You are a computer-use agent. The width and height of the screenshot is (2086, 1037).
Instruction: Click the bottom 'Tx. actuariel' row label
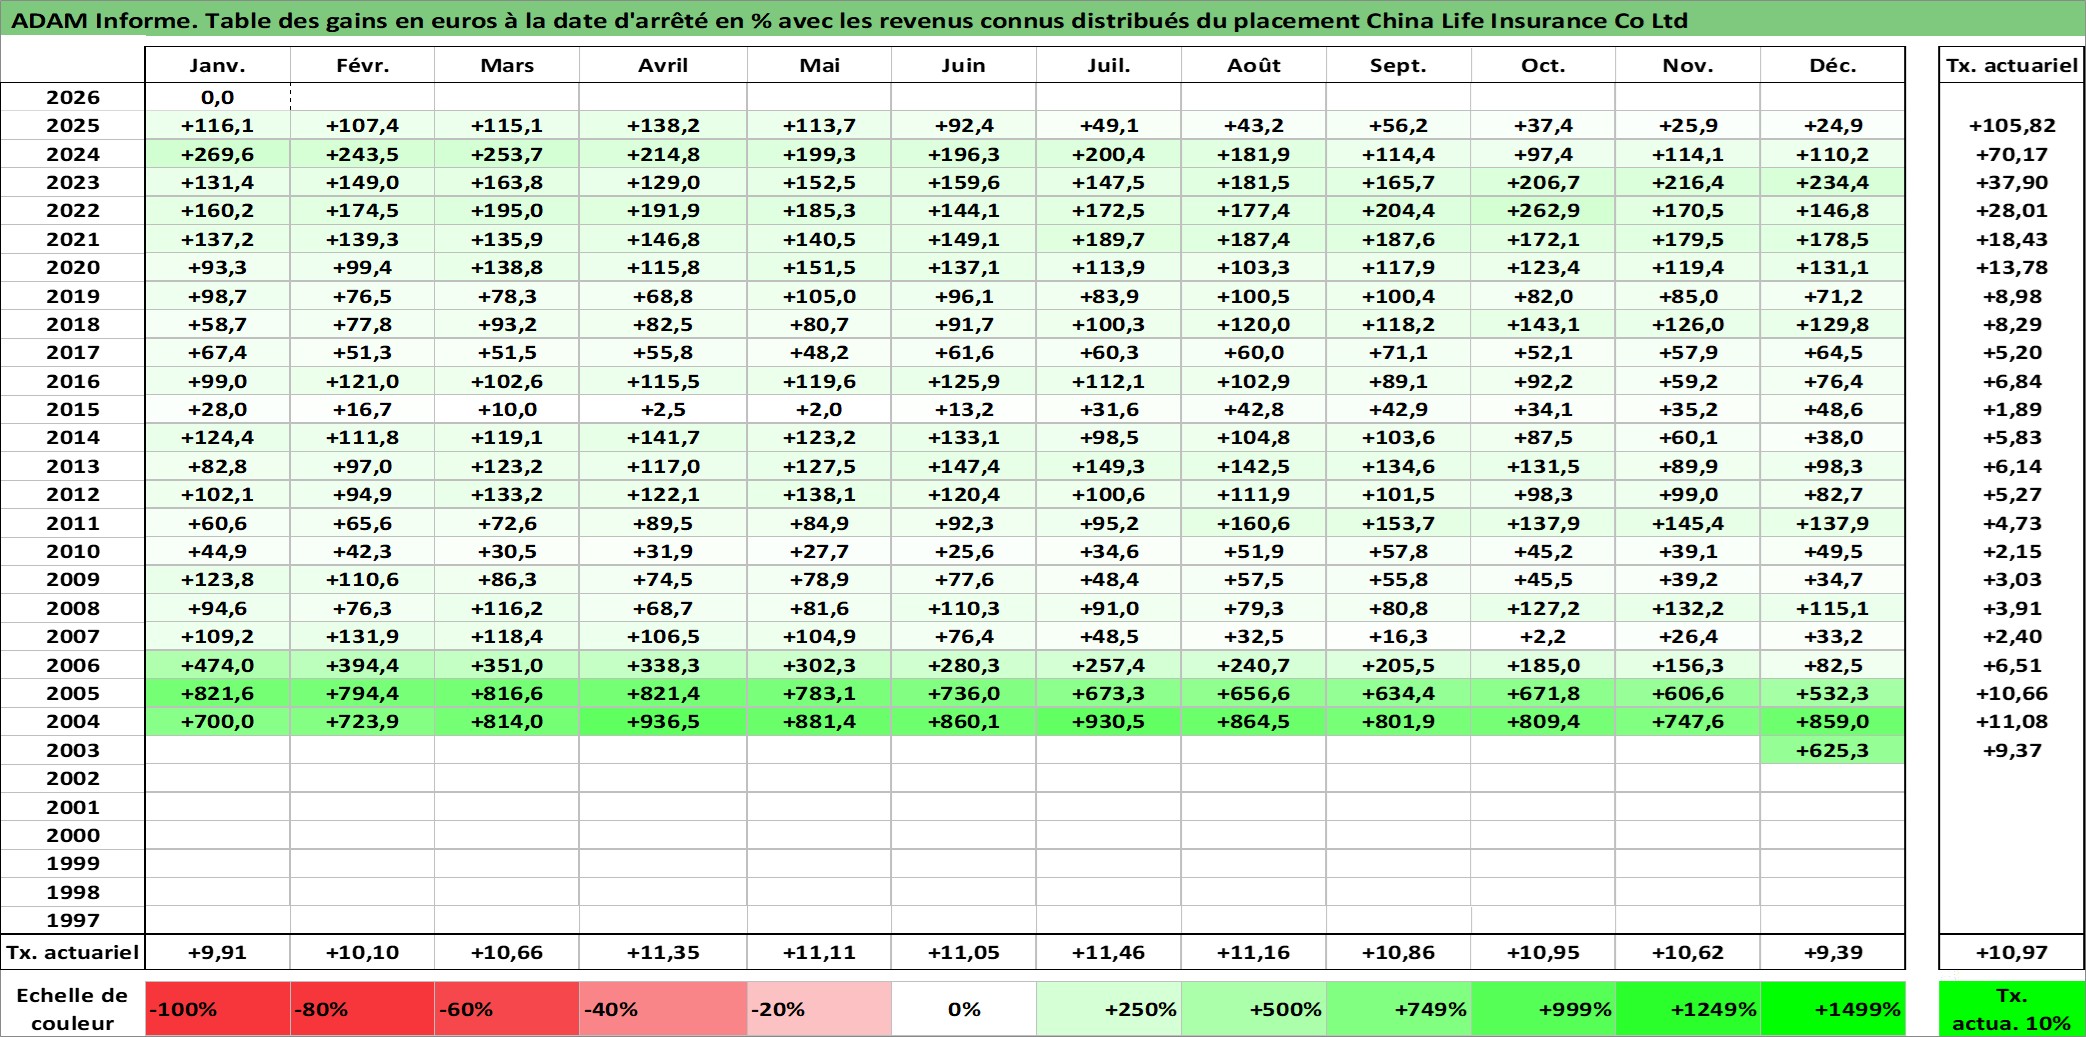73,952
